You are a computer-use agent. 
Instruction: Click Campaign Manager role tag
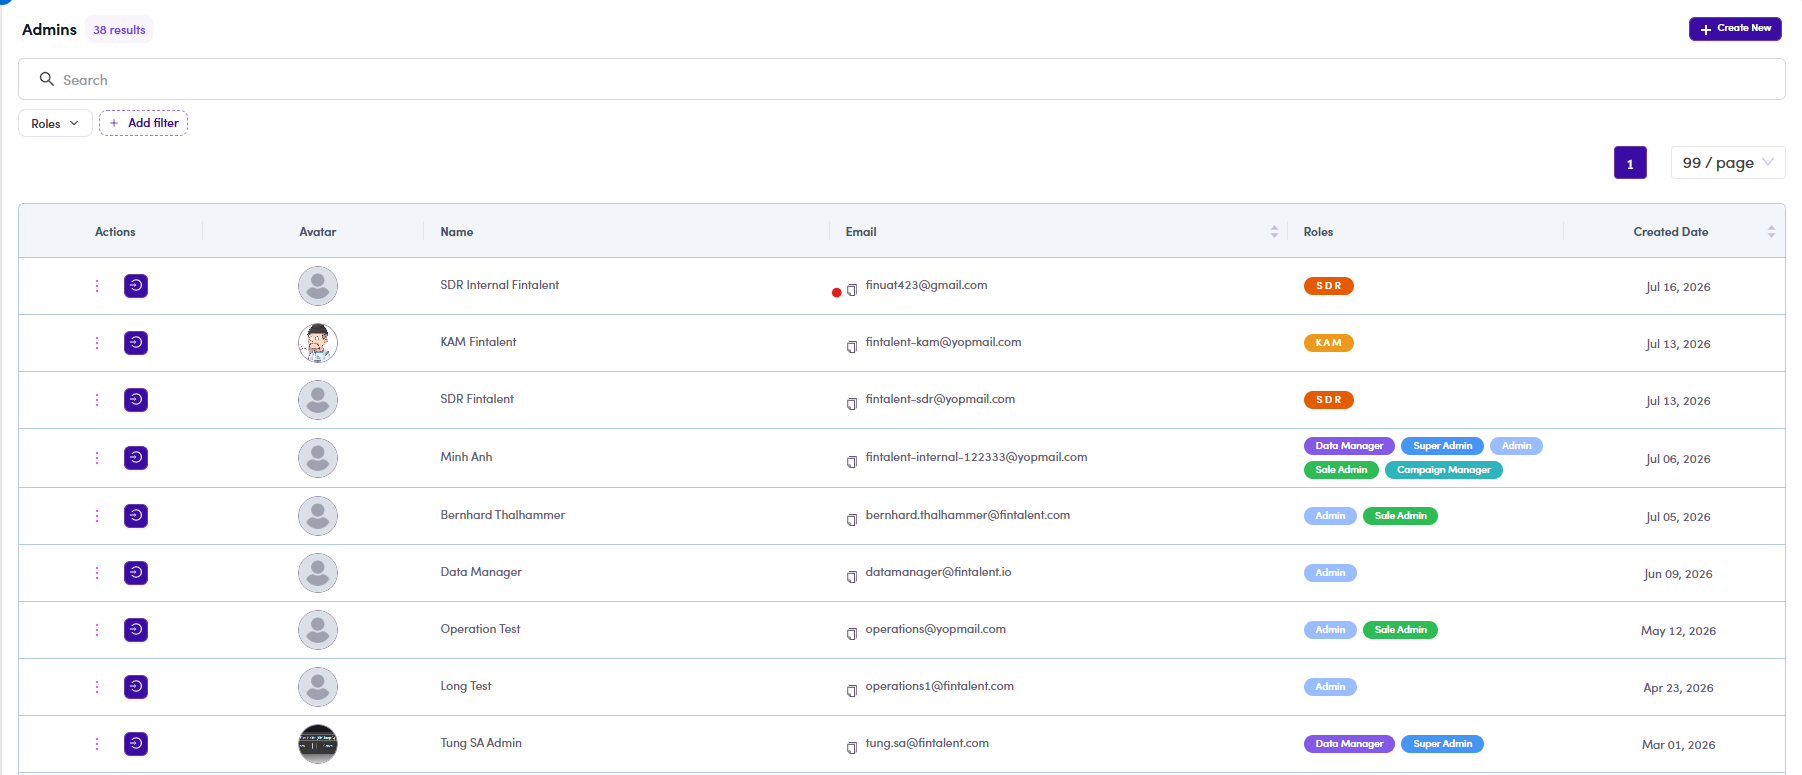(1443, 470)
